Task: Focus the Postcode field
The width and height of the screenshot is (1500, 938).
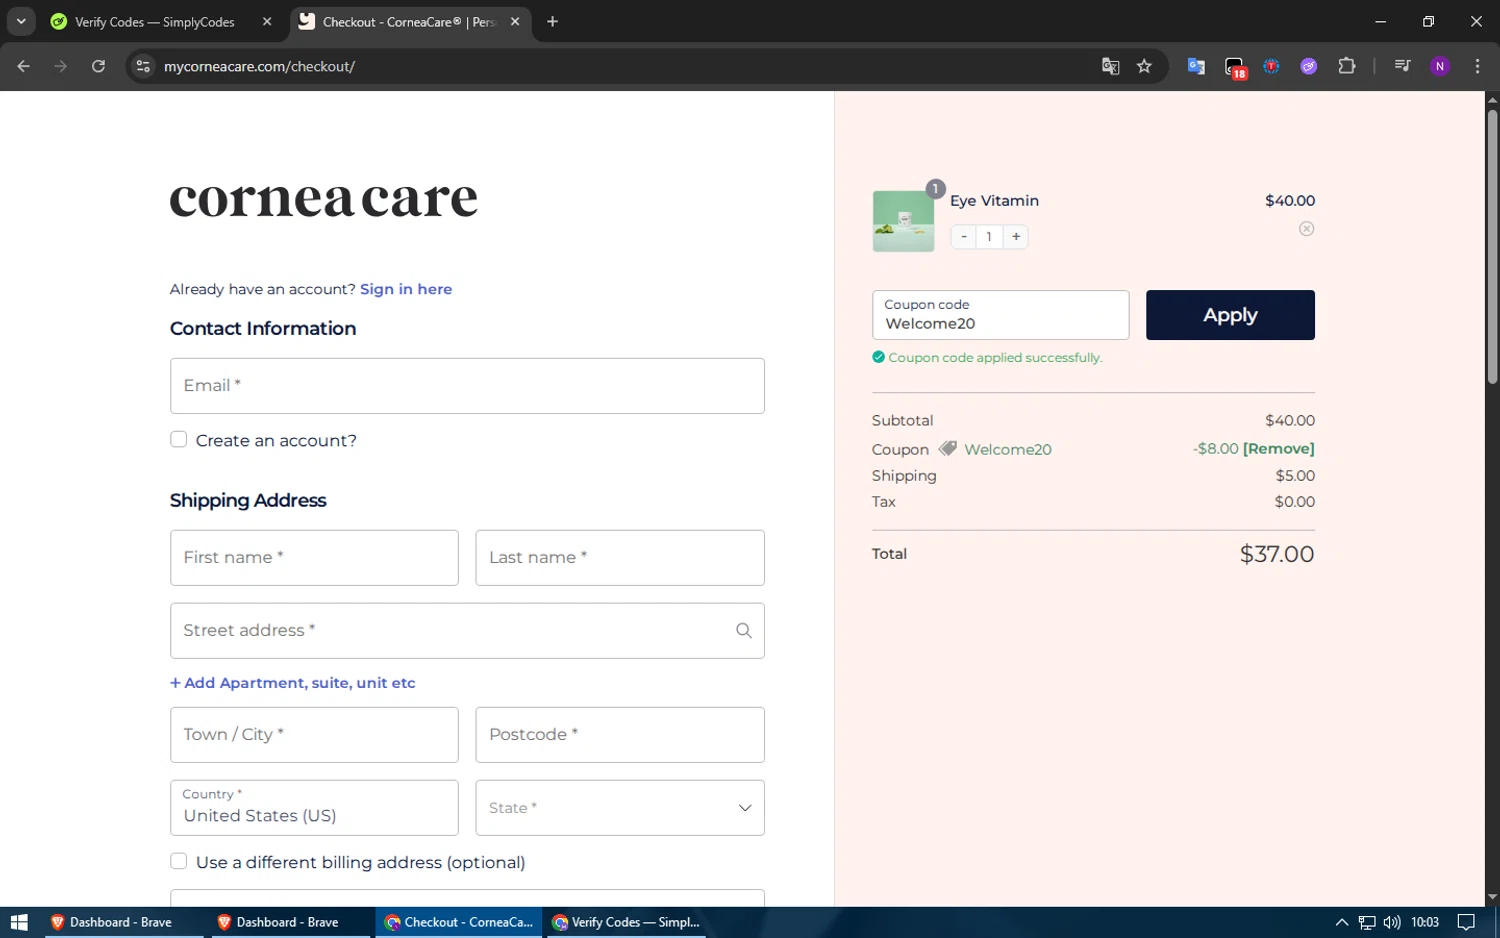Action: [620, 735]
